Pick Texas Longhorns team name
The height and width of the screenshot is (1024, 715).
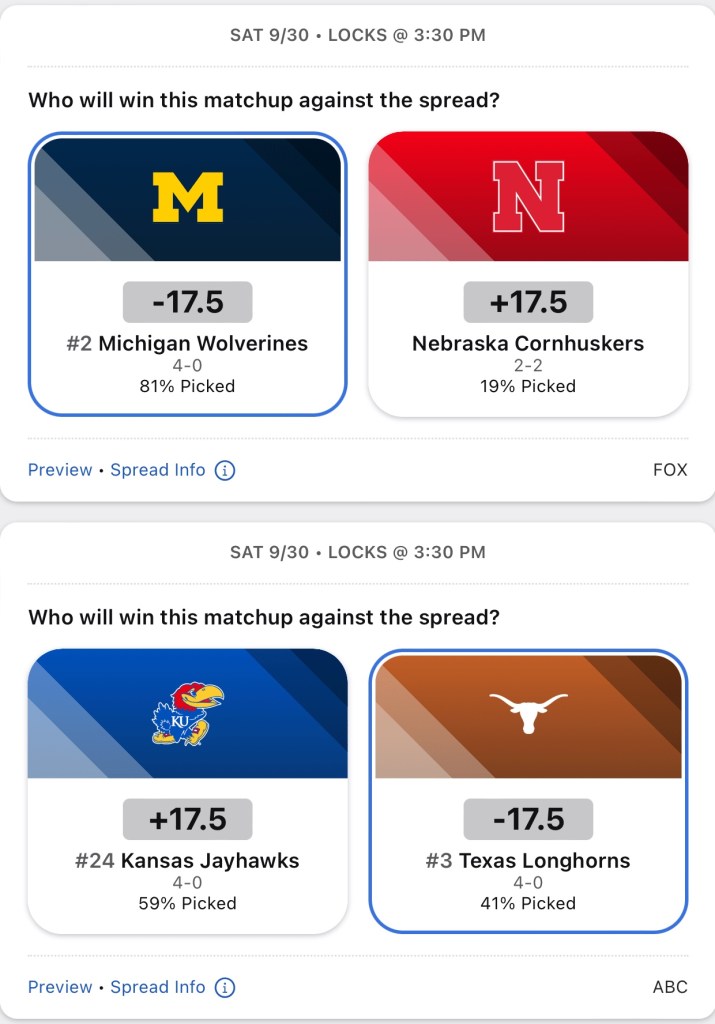pos(544,861)
